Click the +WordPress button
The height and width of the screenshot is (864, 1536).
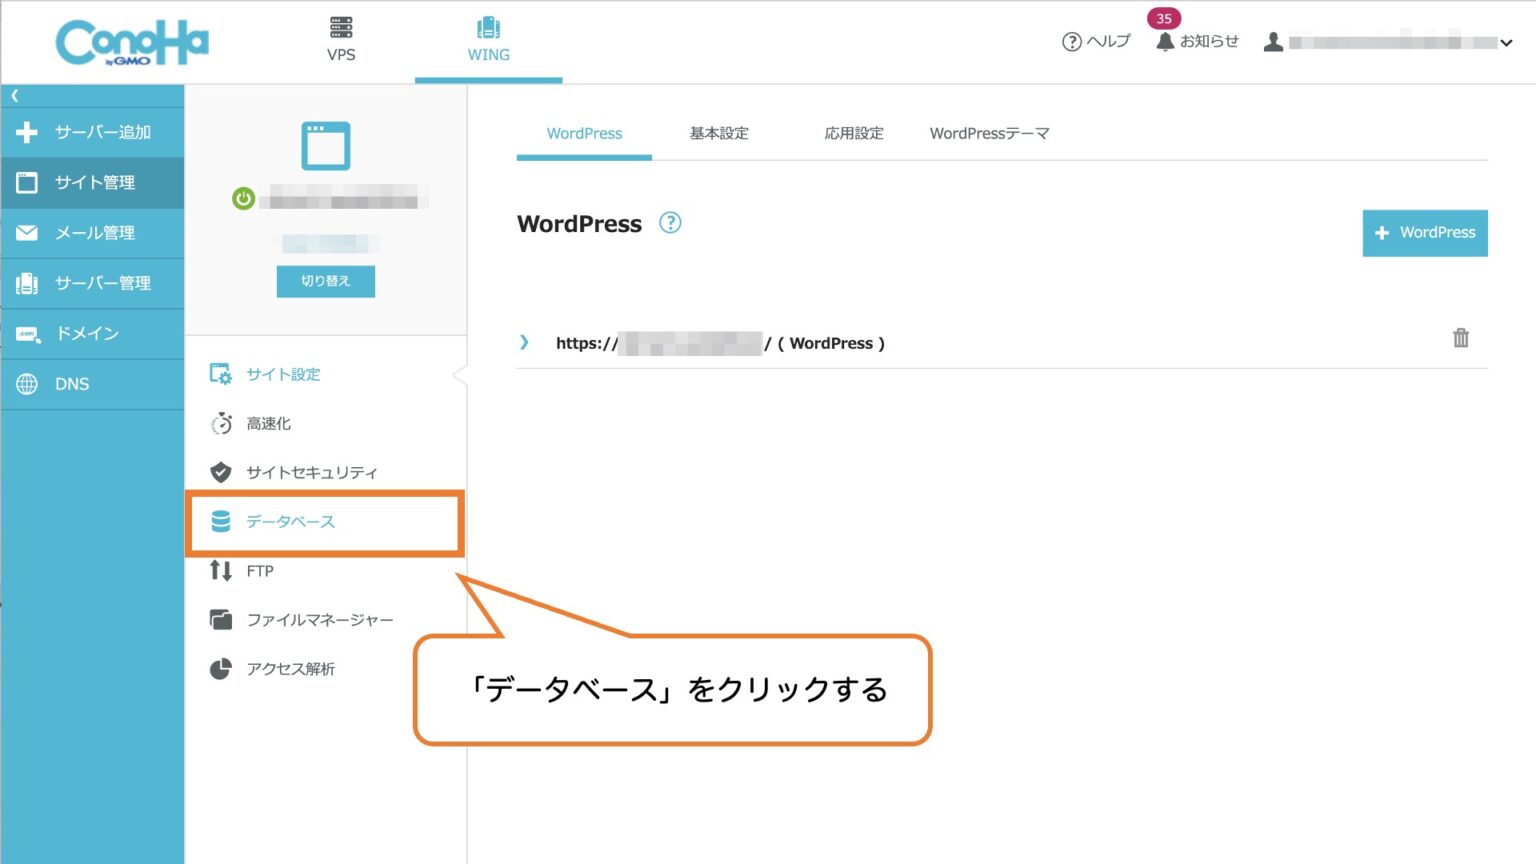pos(1424,233)
